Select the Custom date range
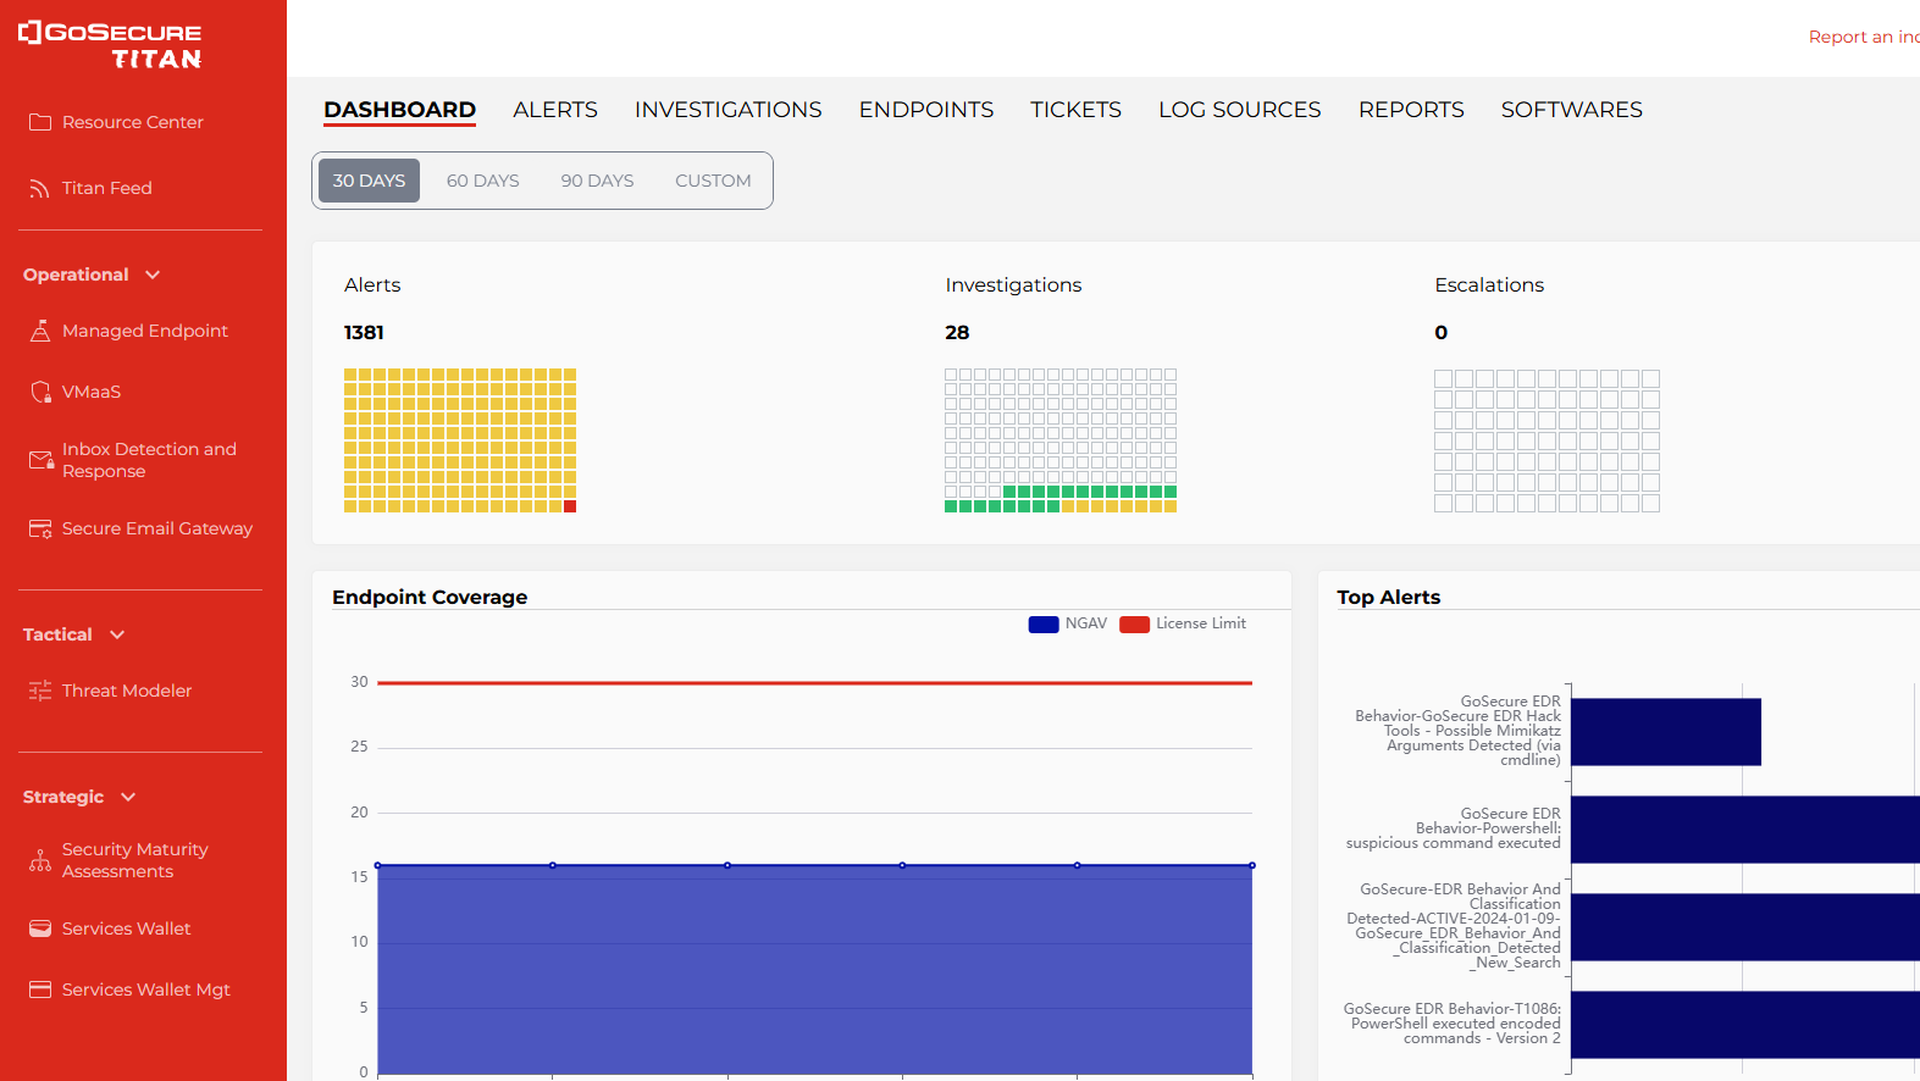1920x1081 pixels. pos(713,181)
